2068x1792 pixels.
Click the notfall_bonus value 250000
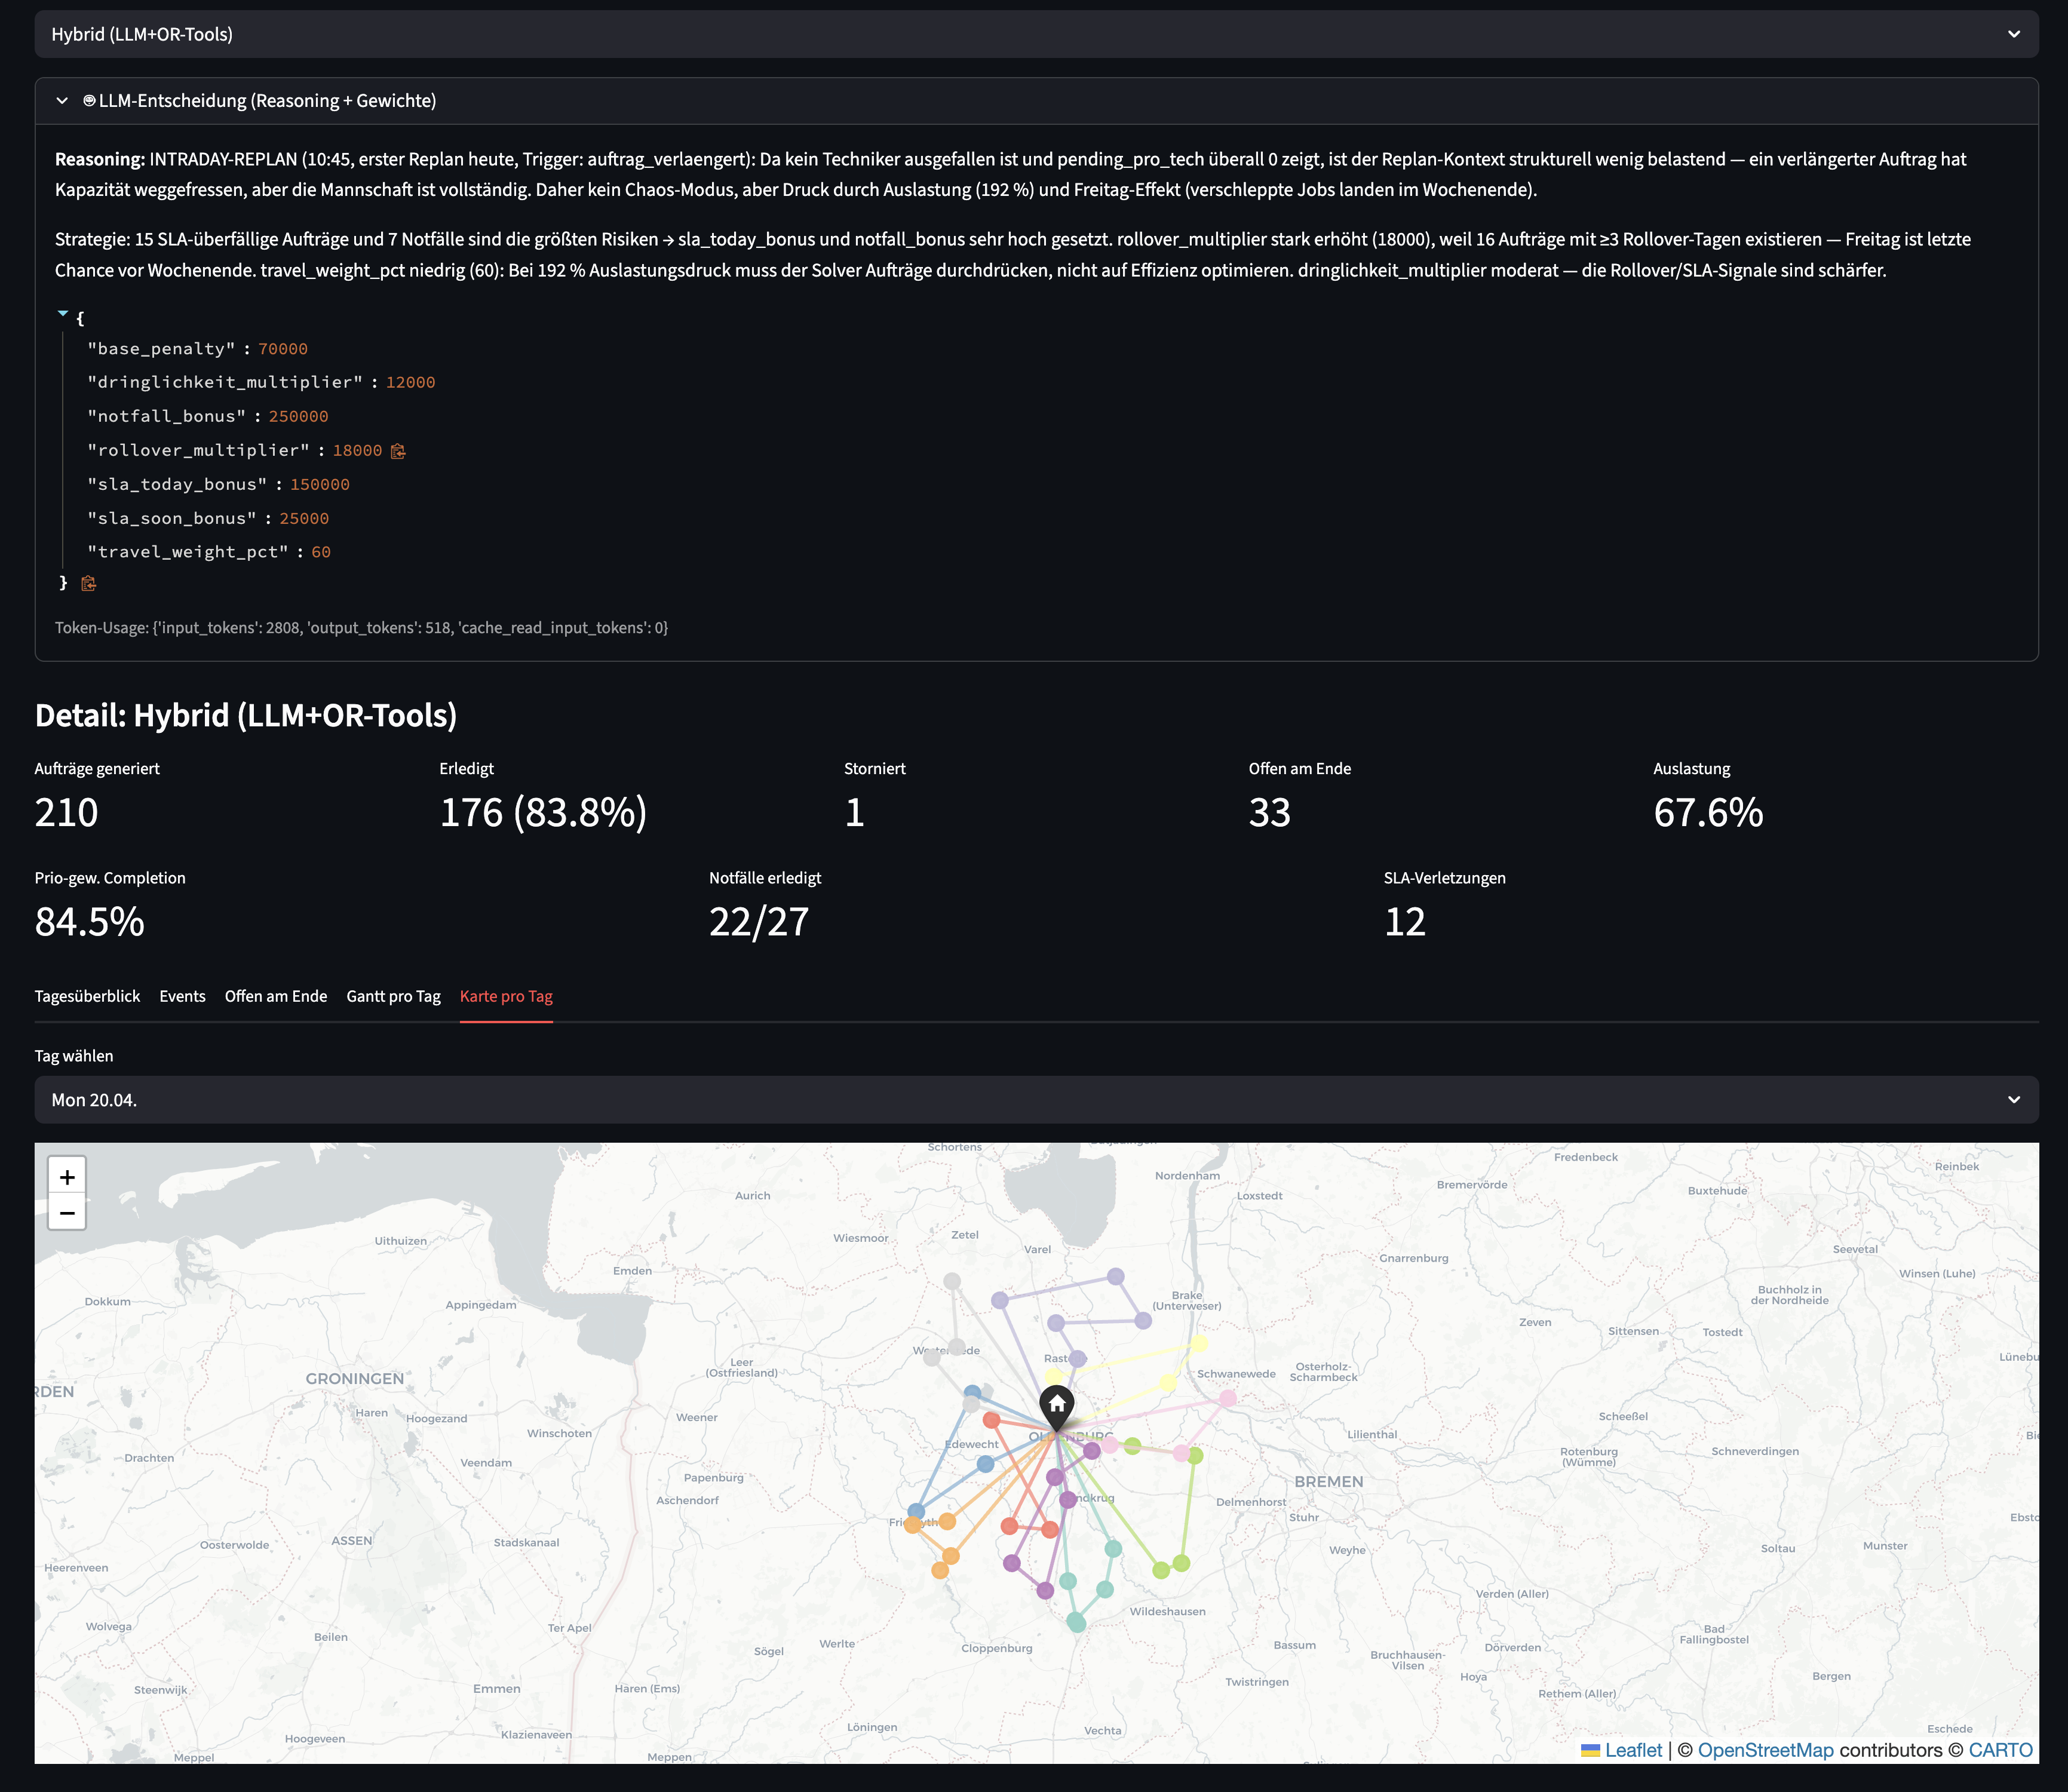click(x=298, y=416)
